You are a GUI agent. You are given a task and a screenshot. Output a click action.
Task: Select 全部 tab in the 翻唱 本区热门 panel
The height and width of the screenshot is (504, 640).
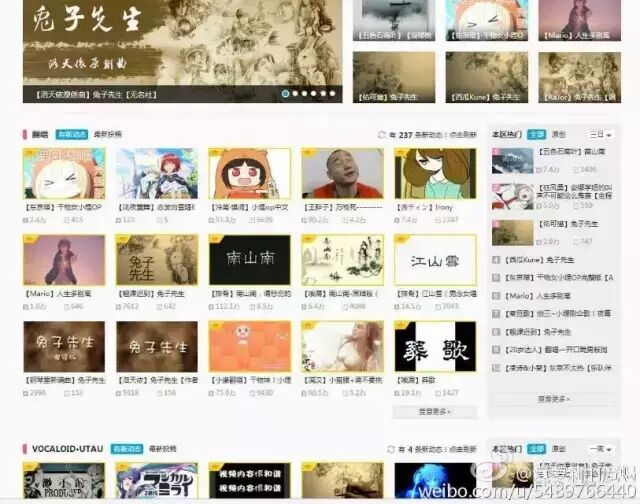click(x=536, y=134)
